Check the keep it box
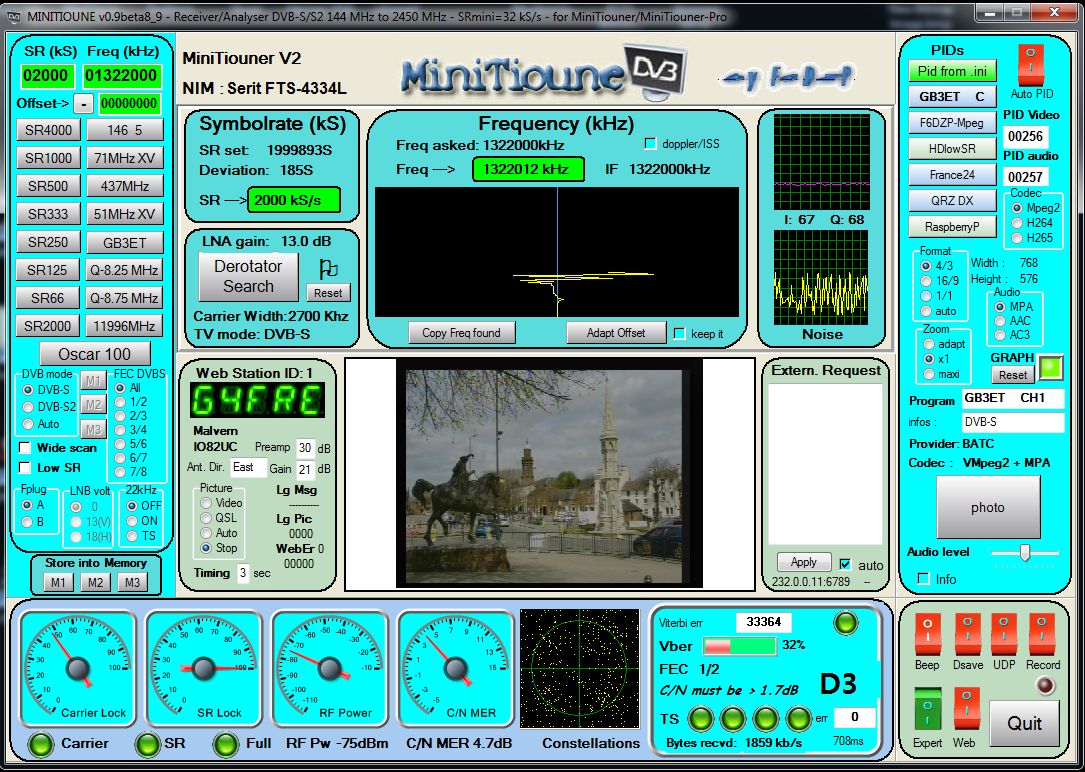Viewport: 1085px width, 772px height. coord(680,333)
